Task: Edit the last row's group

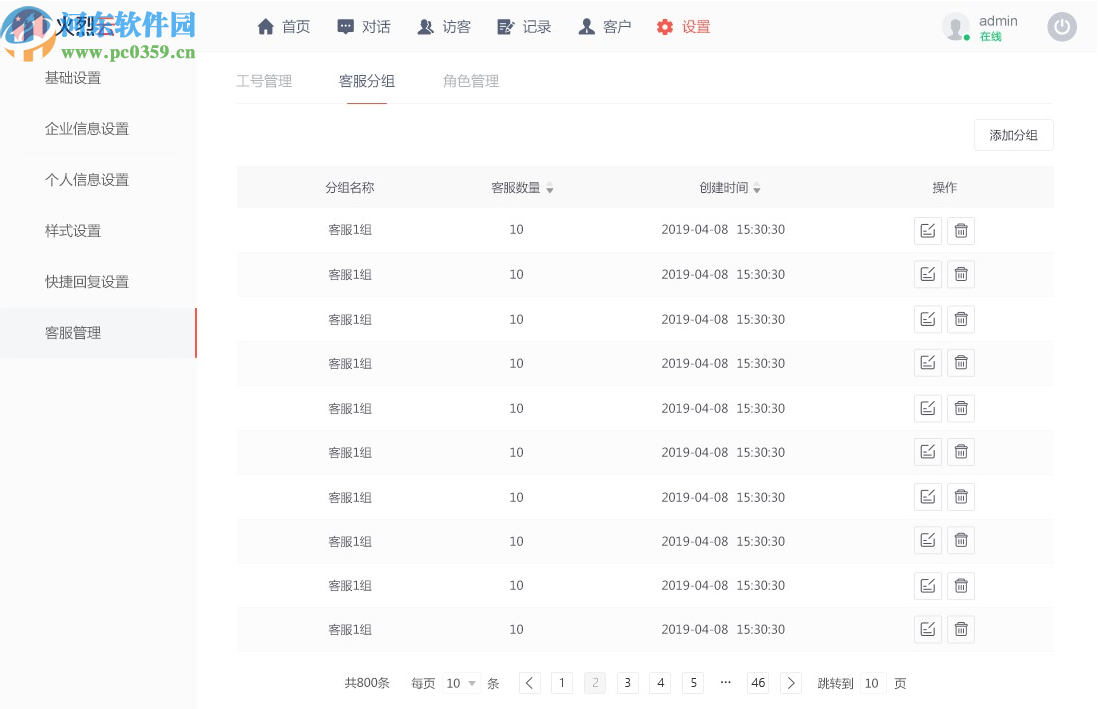Action: (x=928, y=630)
